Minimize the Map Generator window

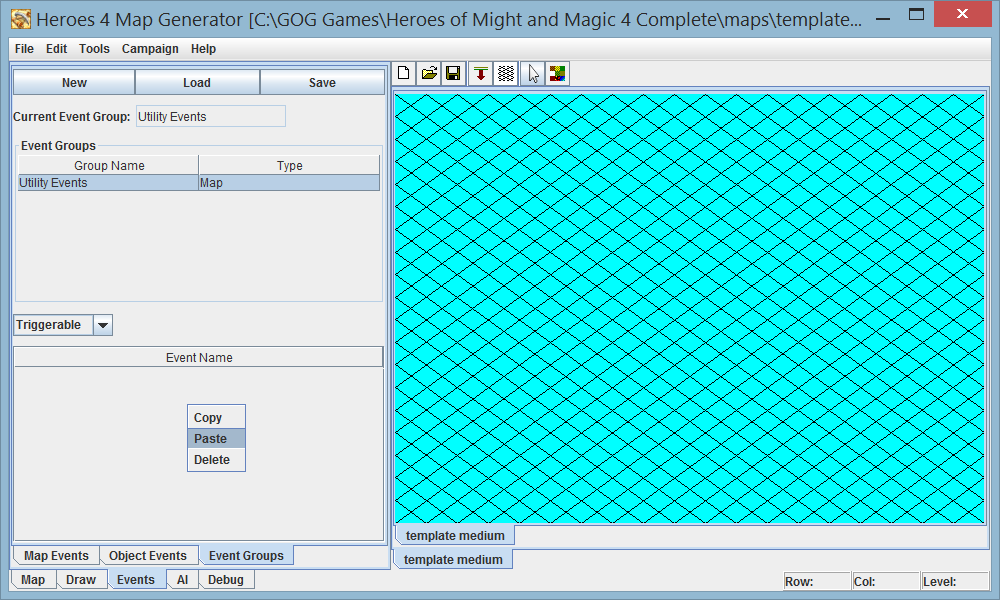coord(883,18)
